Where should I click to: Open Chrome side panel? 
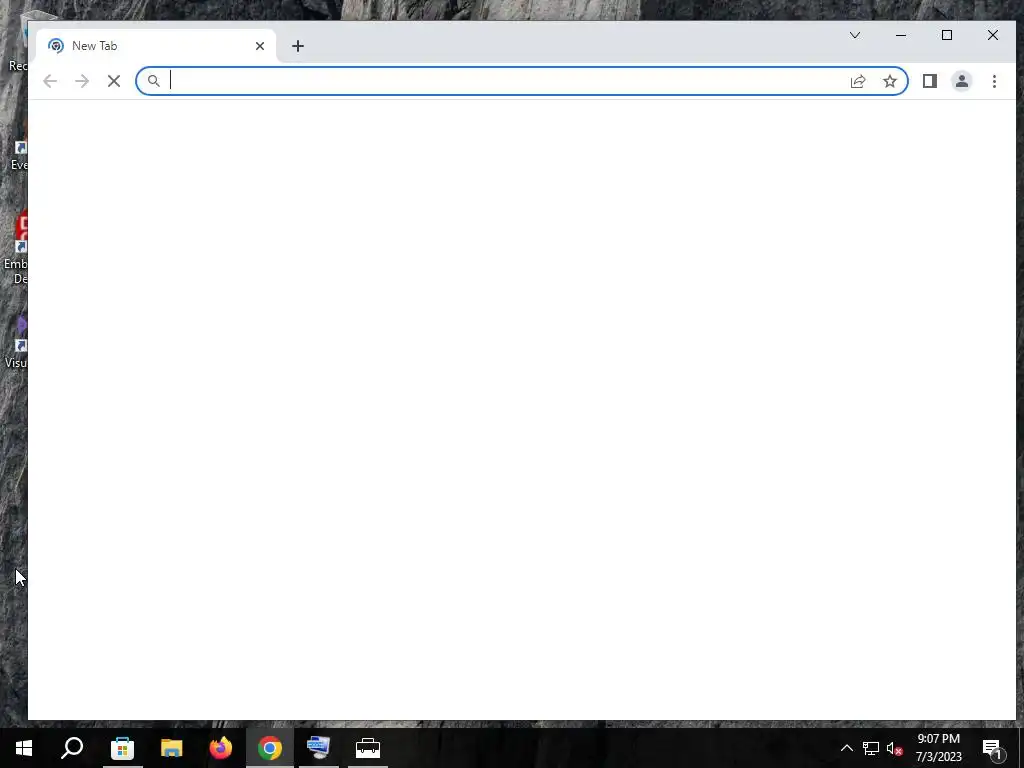click(929, 81)
